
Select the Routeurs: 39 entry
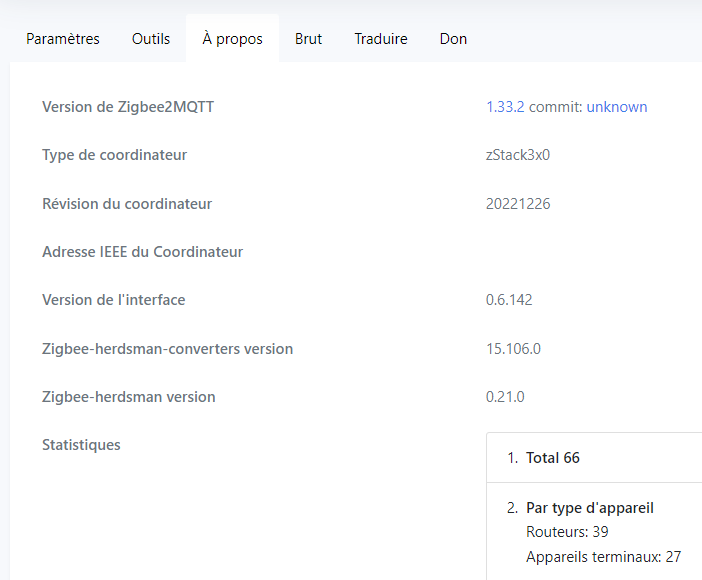point(567,532)
